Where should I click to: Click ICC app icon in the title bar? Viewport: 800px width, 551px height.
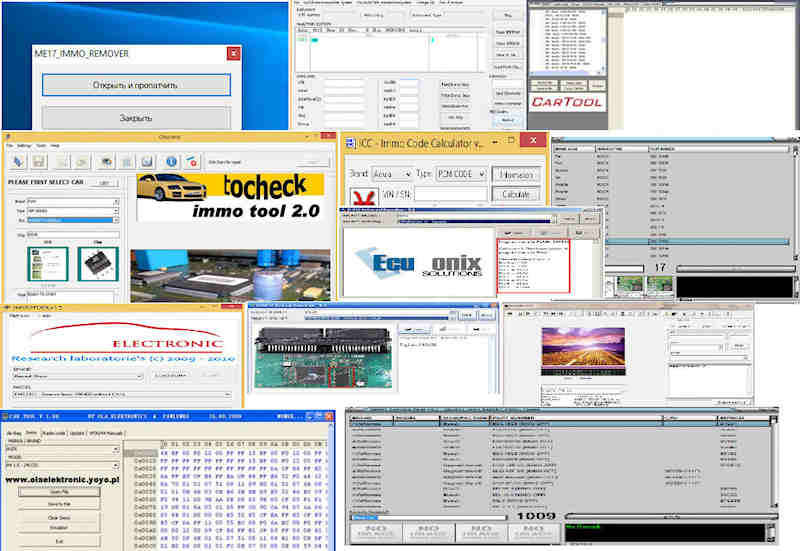coord(351,143)
